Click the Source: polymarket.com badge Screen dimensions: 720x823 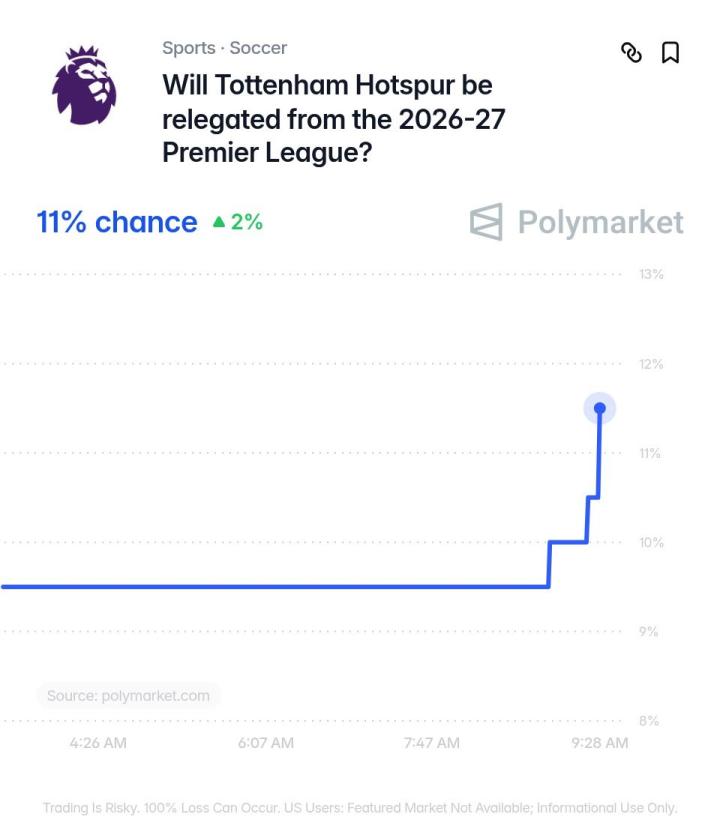point(128,696)
